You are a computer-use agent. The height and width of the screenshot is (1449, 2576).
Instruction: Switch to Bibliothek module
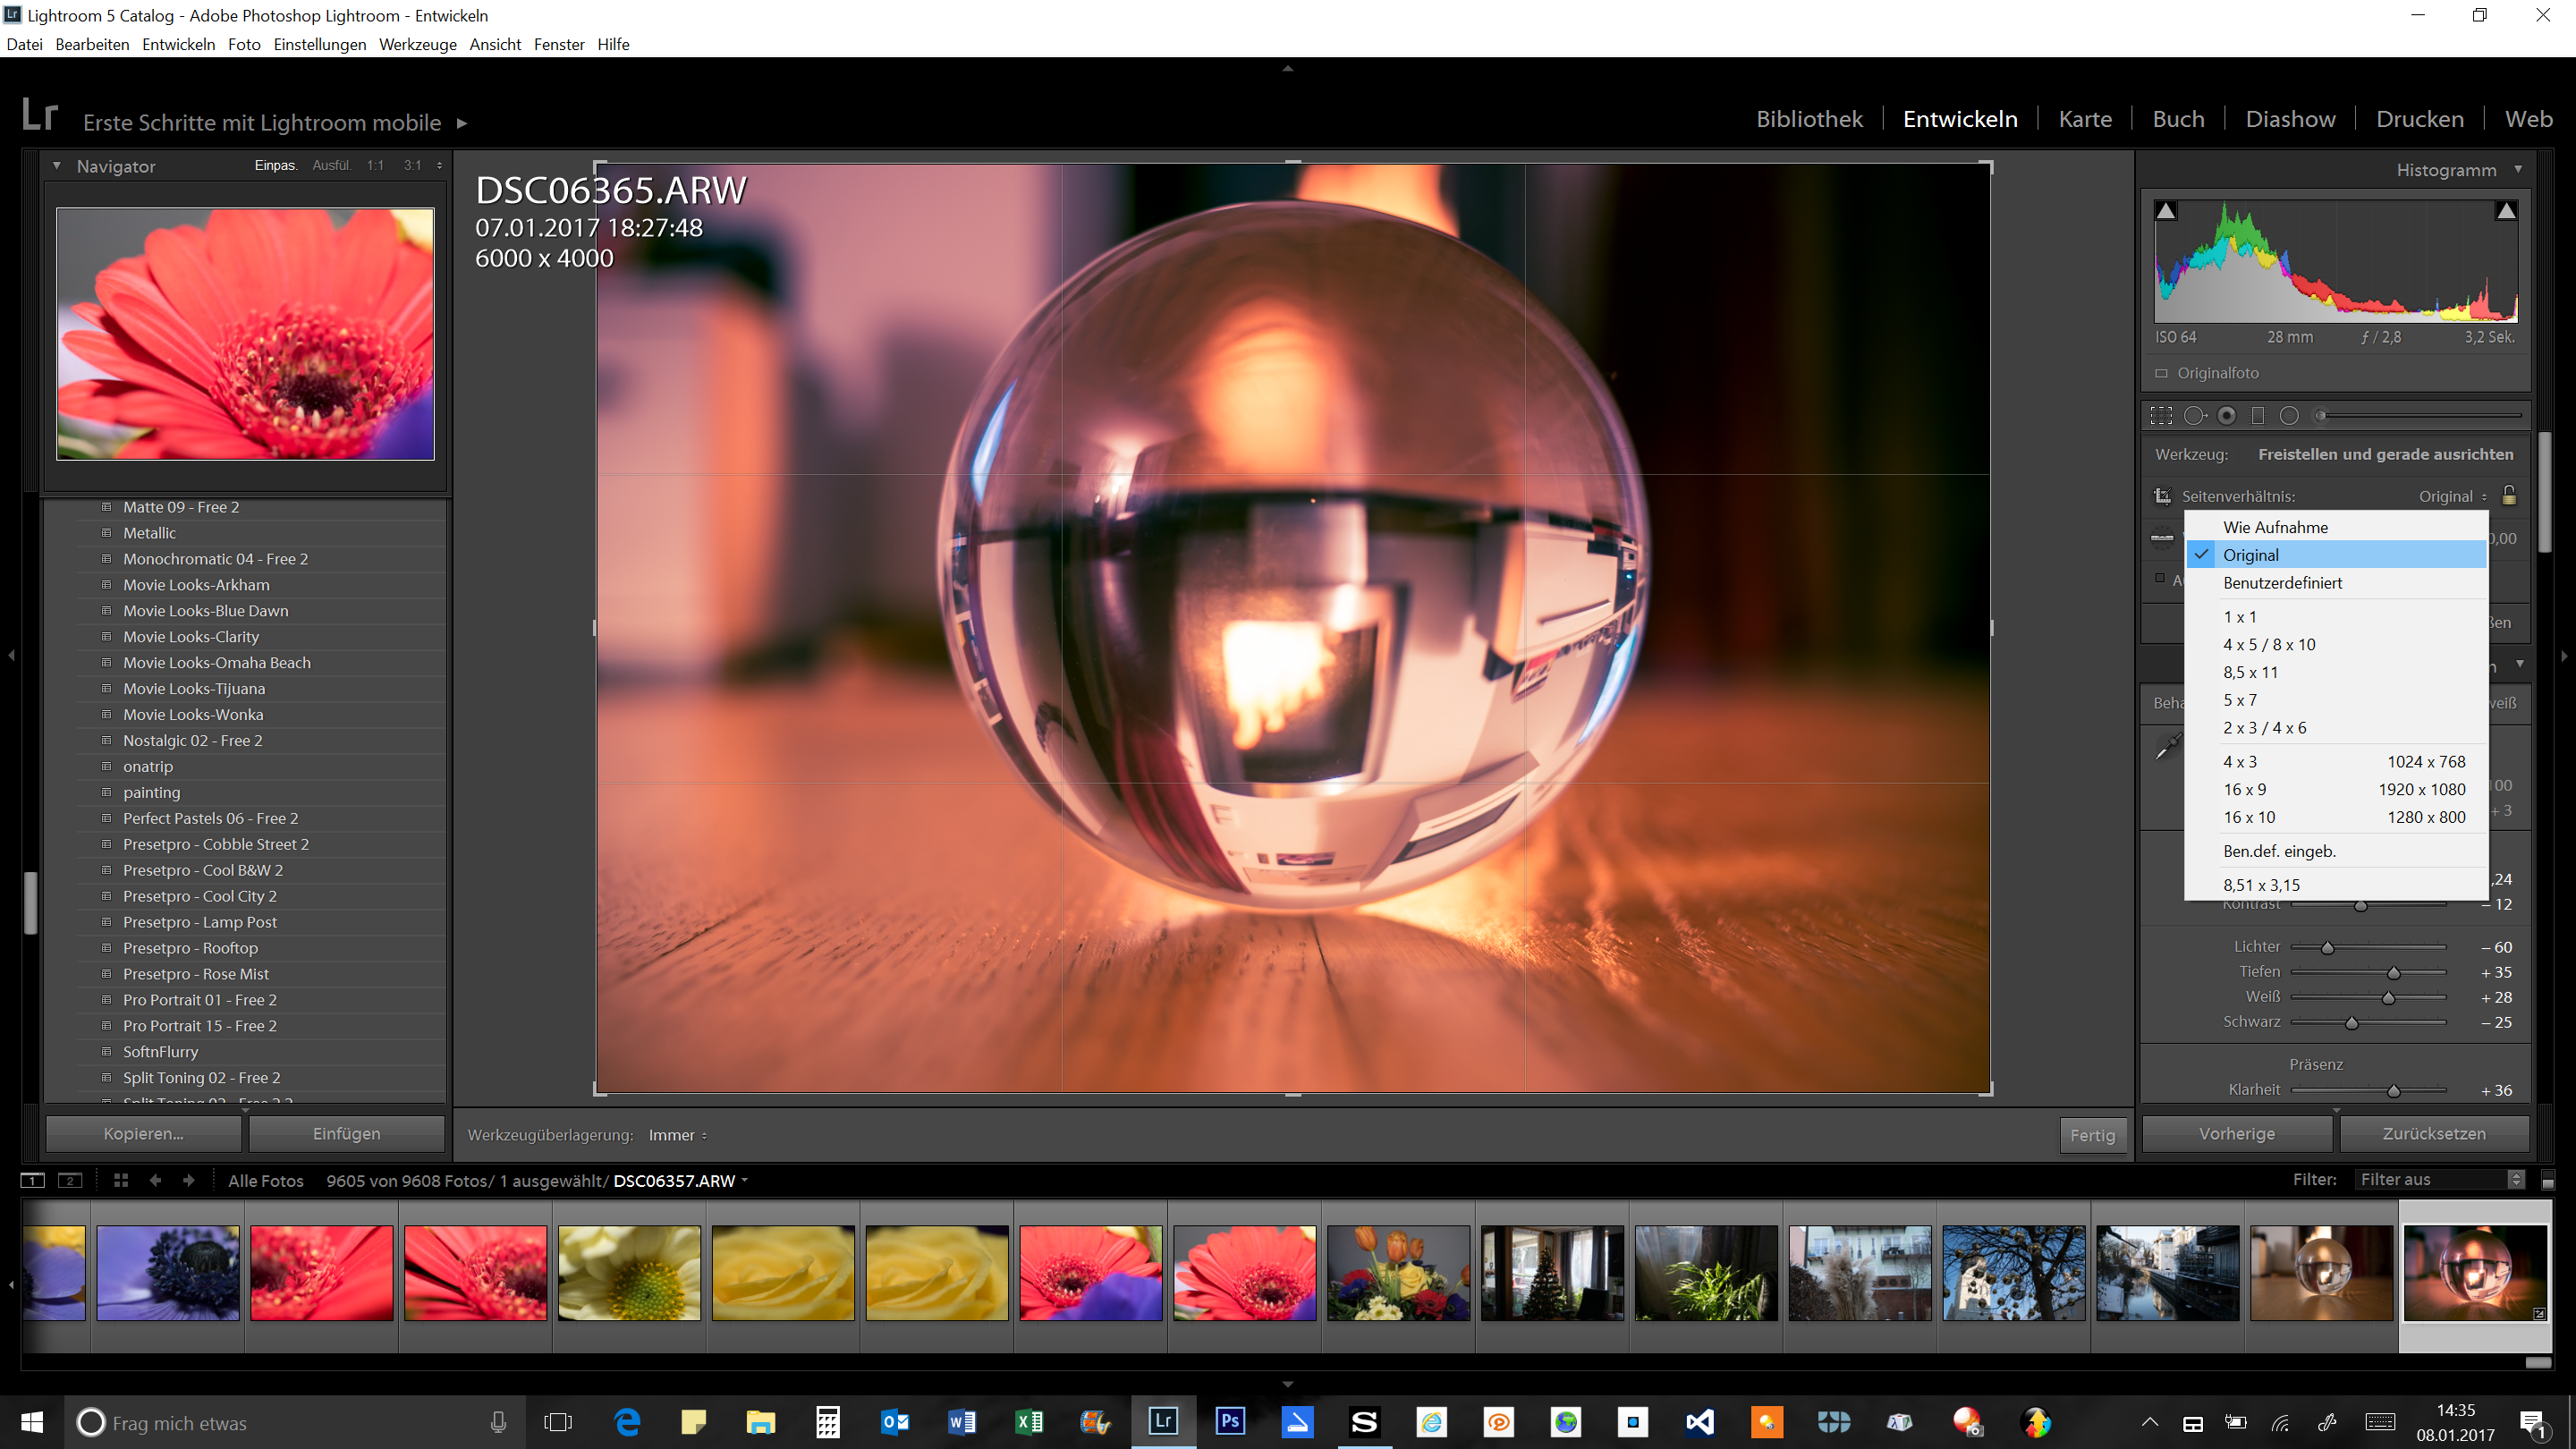pyautogui.click(x=1809, y=119)
